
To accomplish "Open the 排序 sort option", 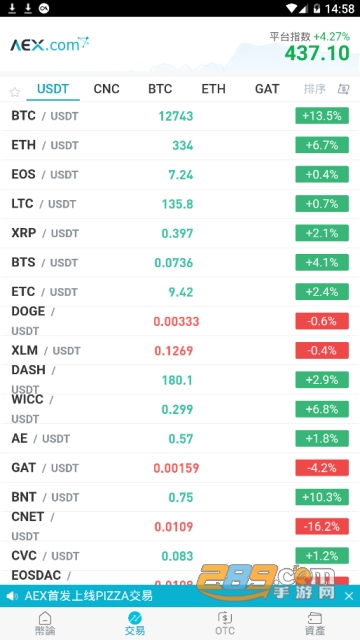I will (x=315, y=89).
